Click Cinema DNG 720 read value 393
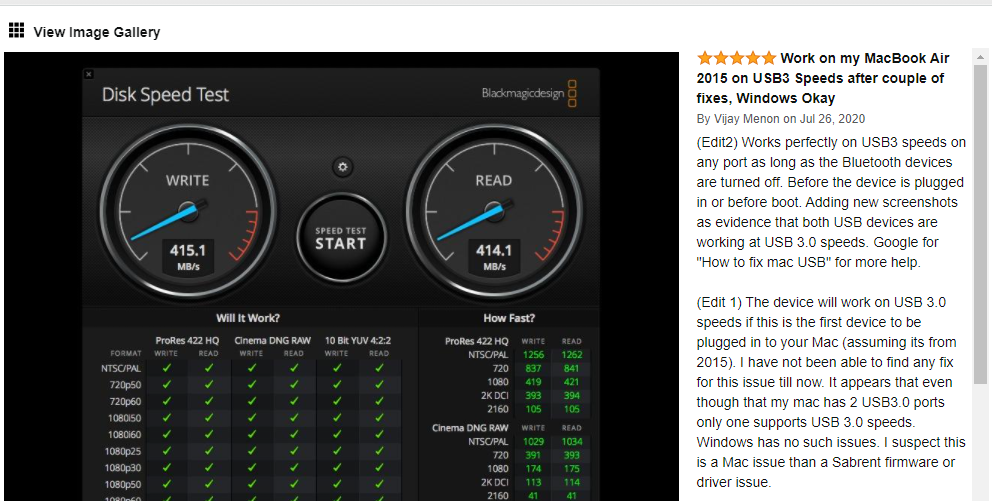992x501 pixels. [x=571, y=455]
